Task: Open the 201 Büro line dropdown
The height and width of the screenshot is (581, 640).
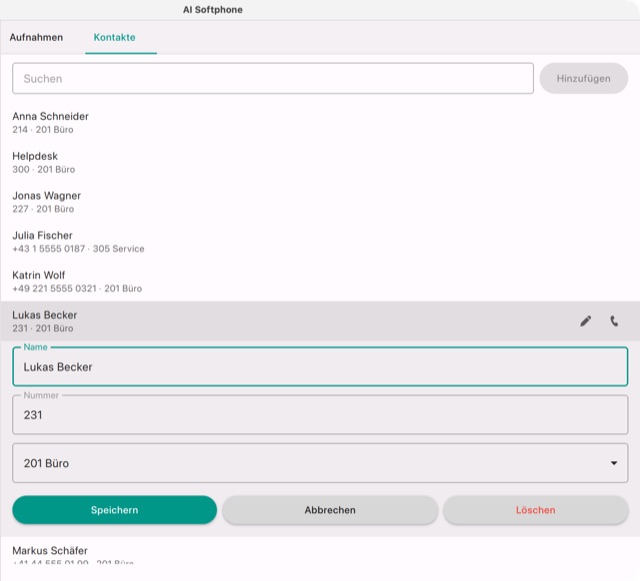Action: point(320,463)
